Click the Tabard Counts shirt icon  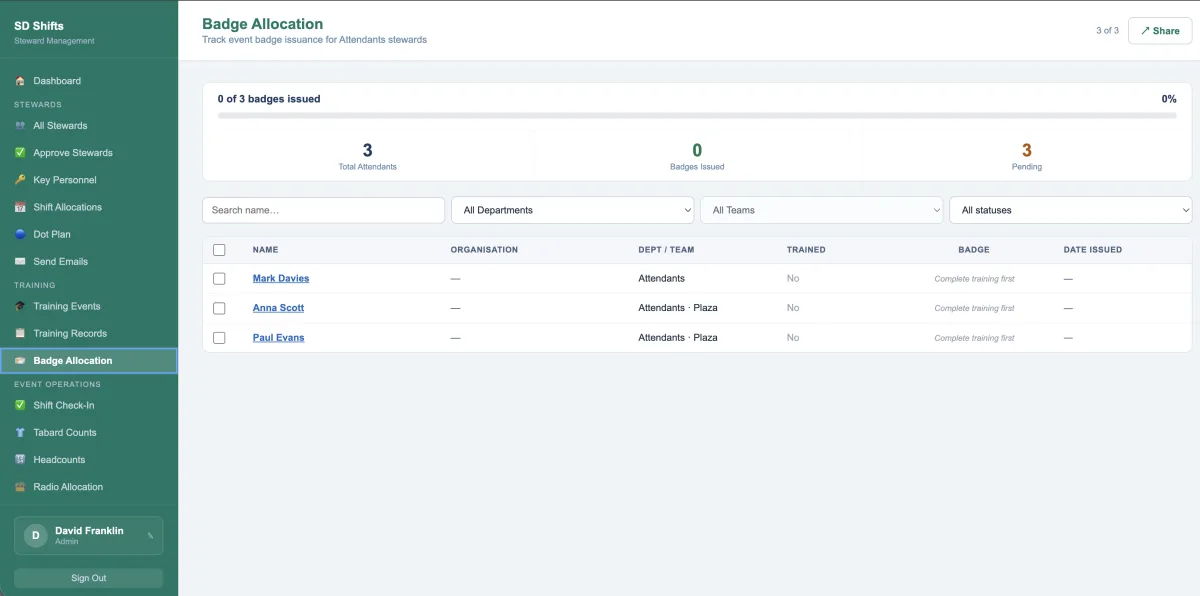coord(20,433)
